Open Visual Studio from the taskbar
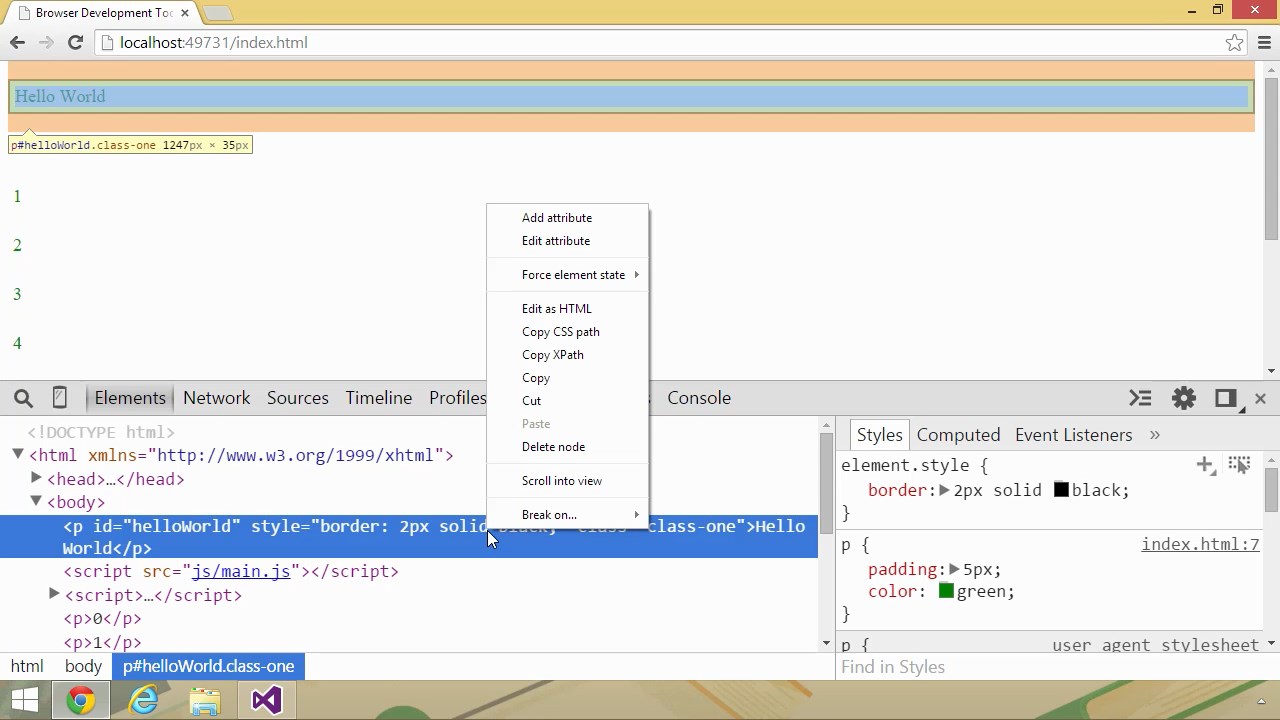This screenshot has height=720, width=1280. [x=267, y=700]
